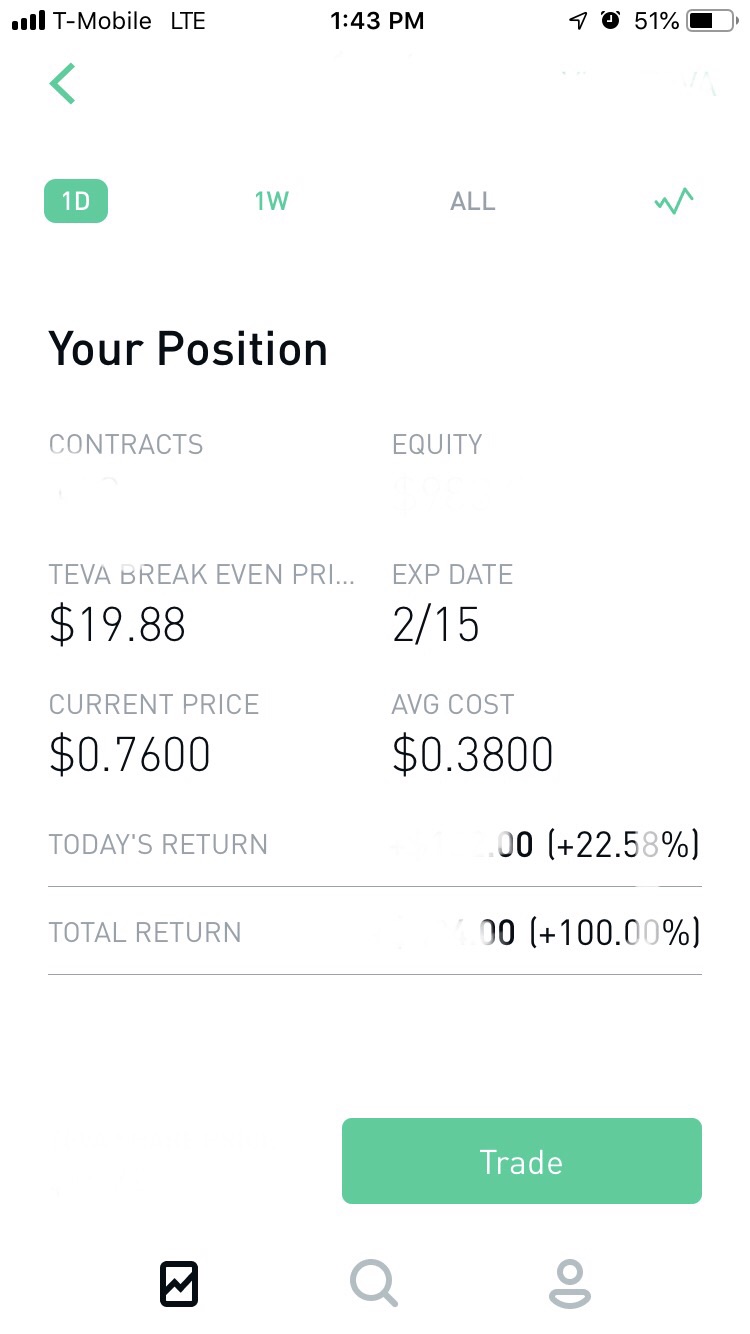Tap the battery indicator icon

point(711,21)
